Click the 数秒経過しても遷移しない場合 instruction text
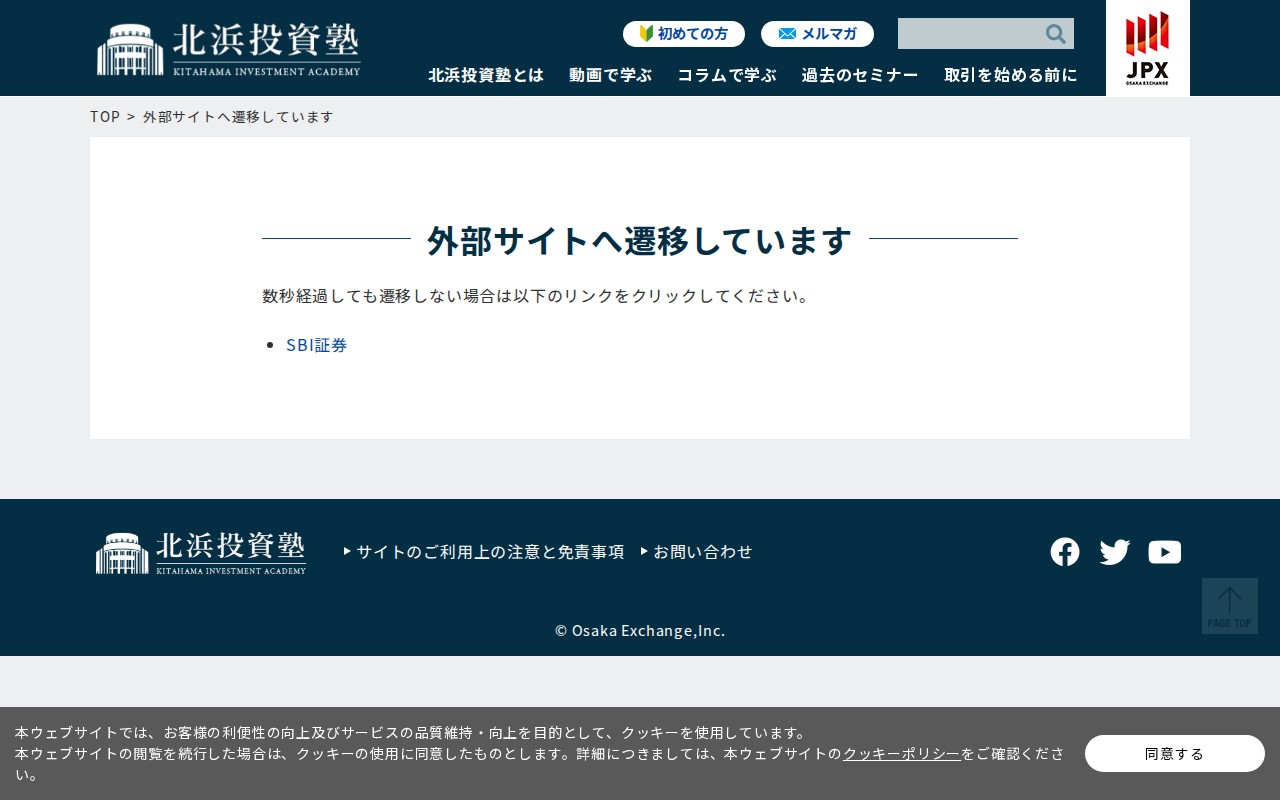1280x800 pixels. pyautogui.click(x=536, y=296)
